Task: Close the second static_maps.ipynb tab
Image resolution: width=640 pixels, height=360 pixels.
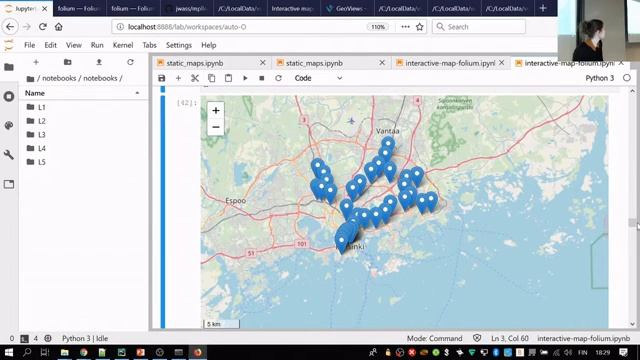Action: point(382,63)
